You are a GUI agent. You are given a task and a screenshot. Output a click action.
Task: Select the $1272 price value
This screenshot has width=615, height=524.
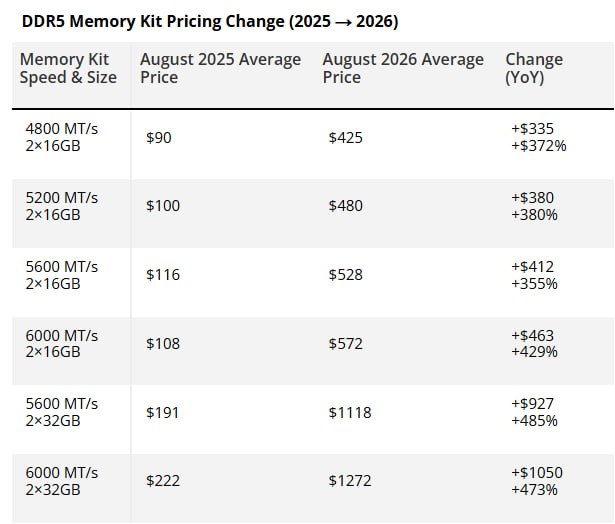350,481
